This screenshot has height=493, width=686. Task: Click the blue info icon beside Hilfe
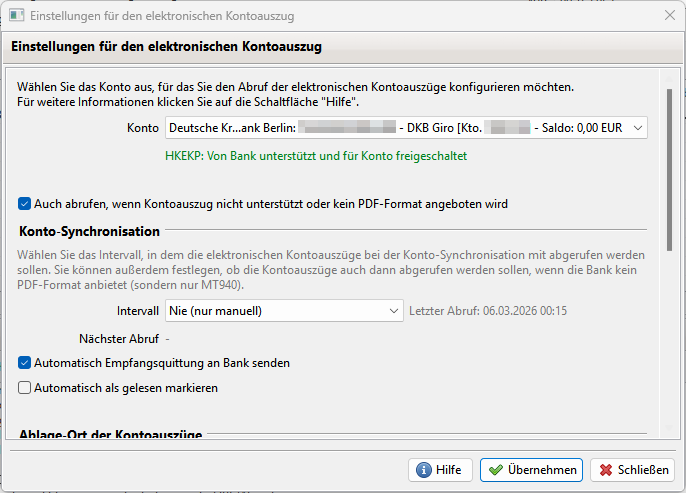(423, 470)
